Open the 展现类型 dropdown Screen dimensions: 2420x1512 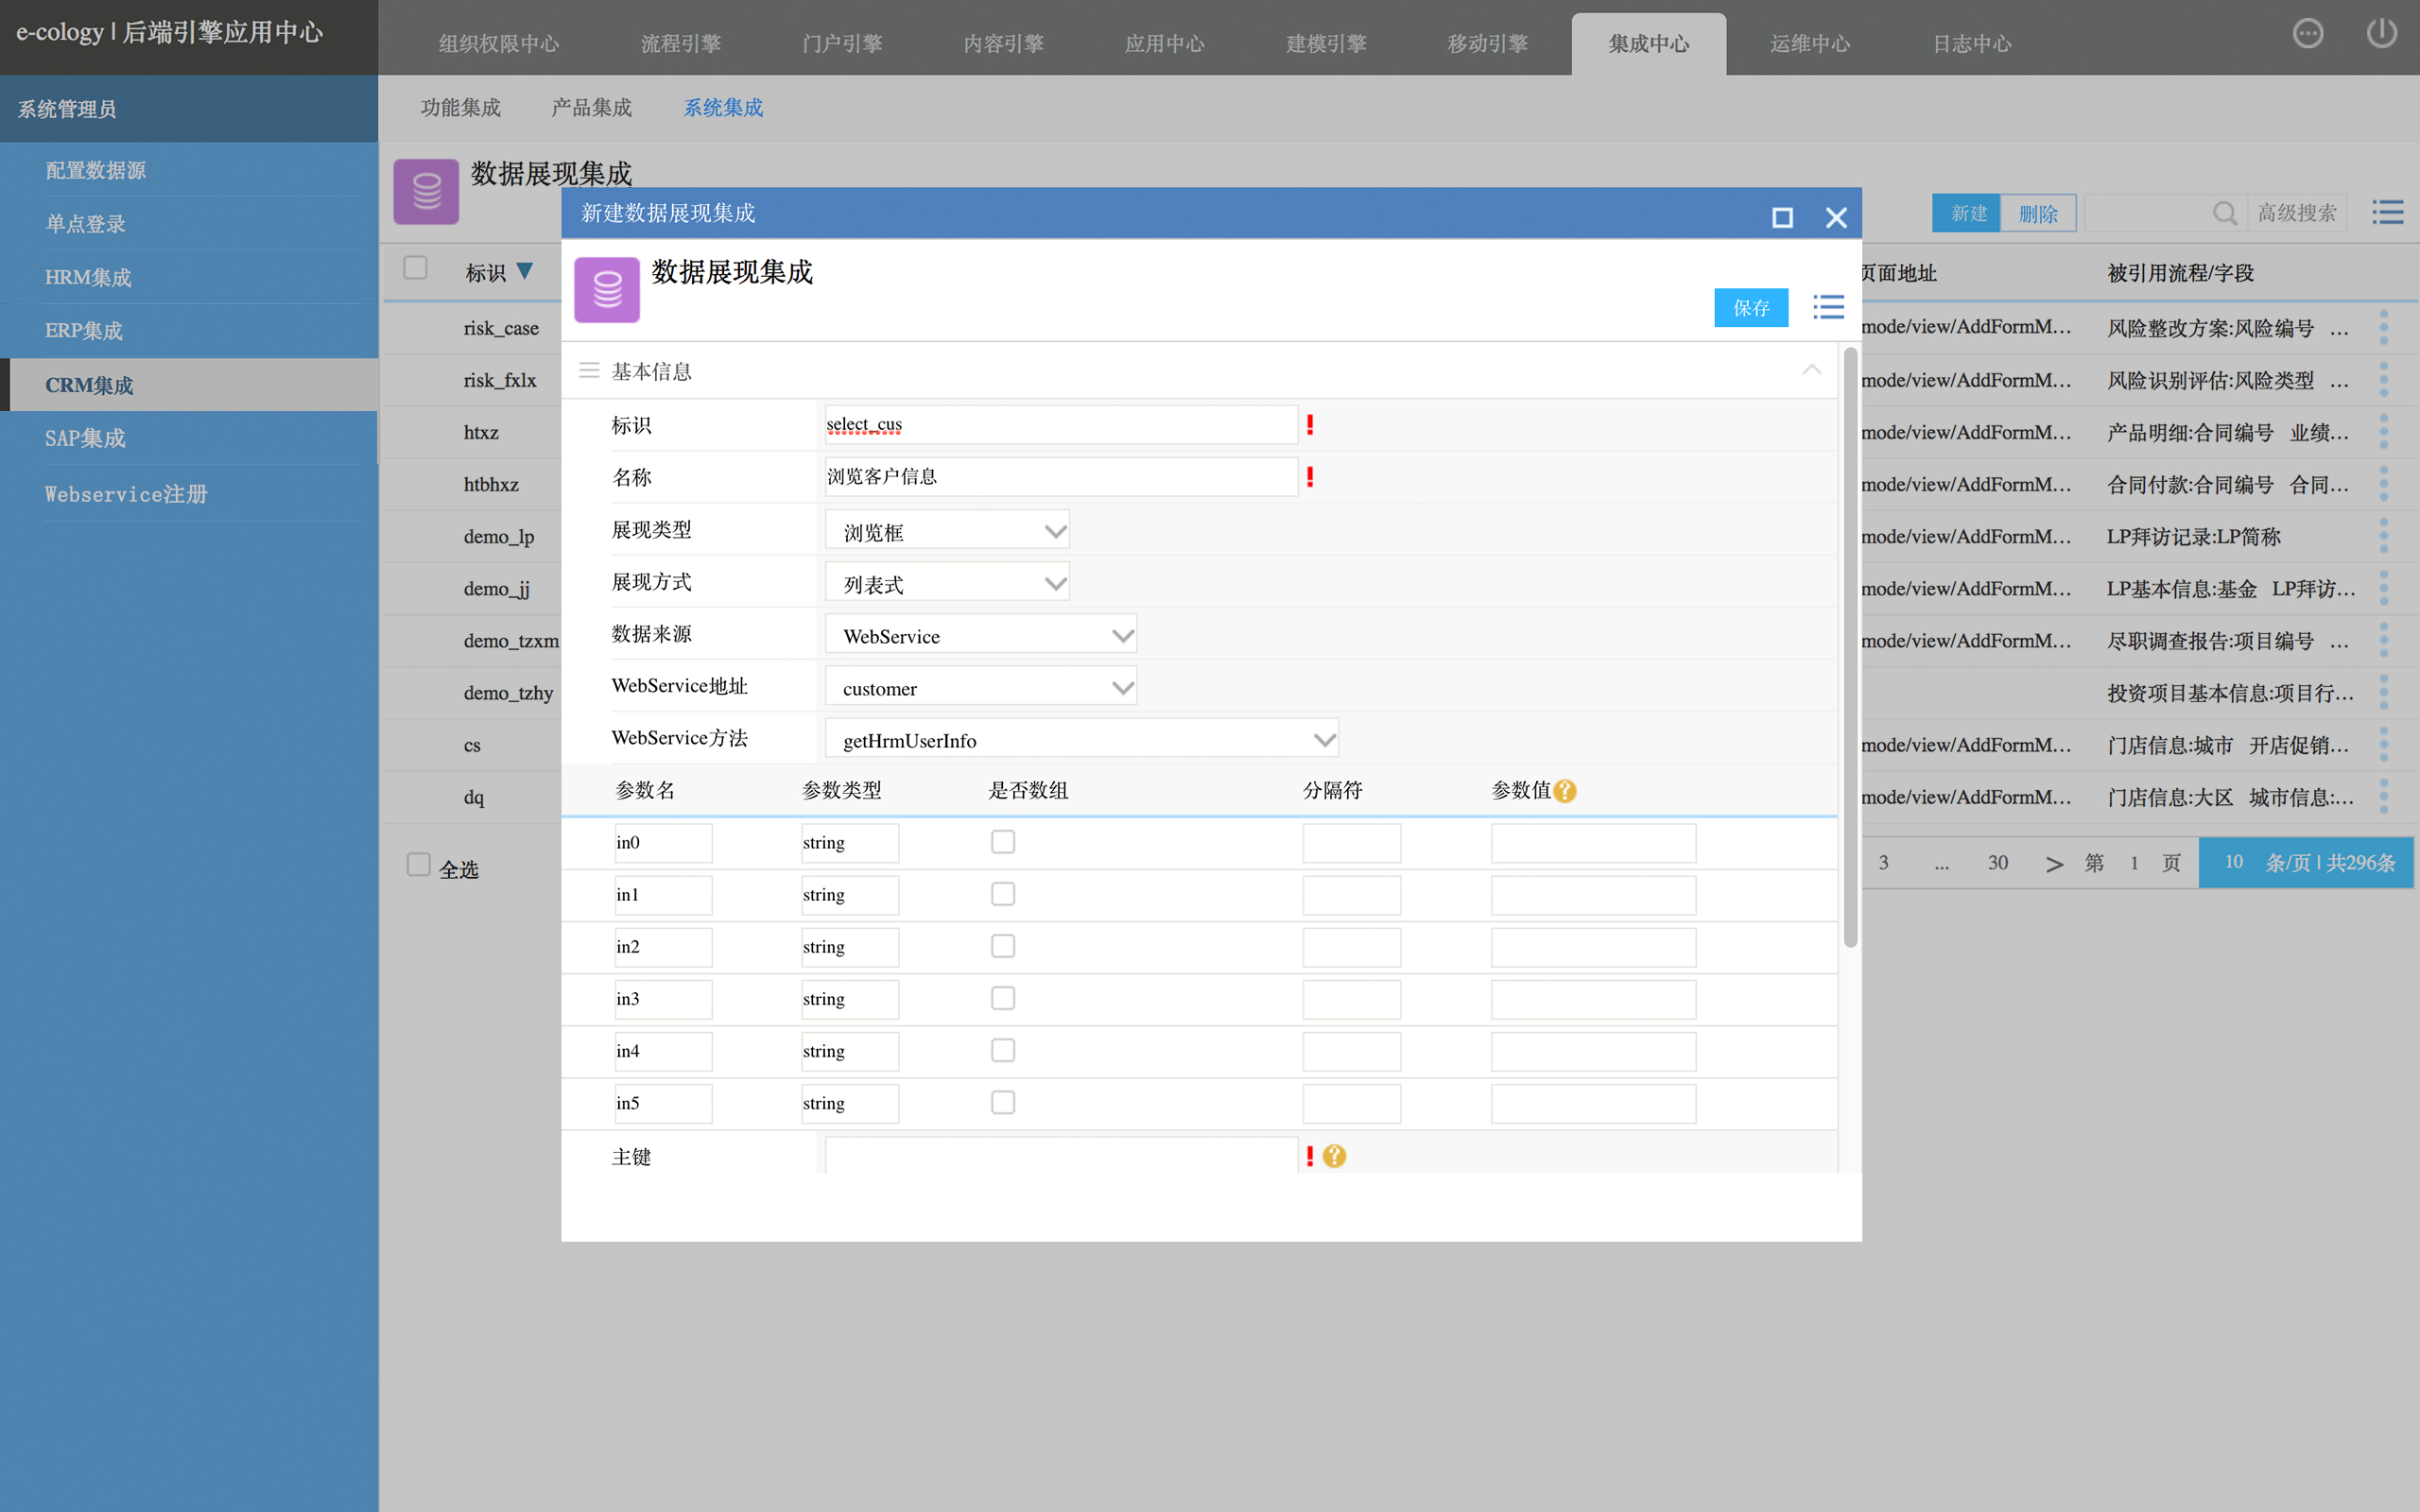947,531
